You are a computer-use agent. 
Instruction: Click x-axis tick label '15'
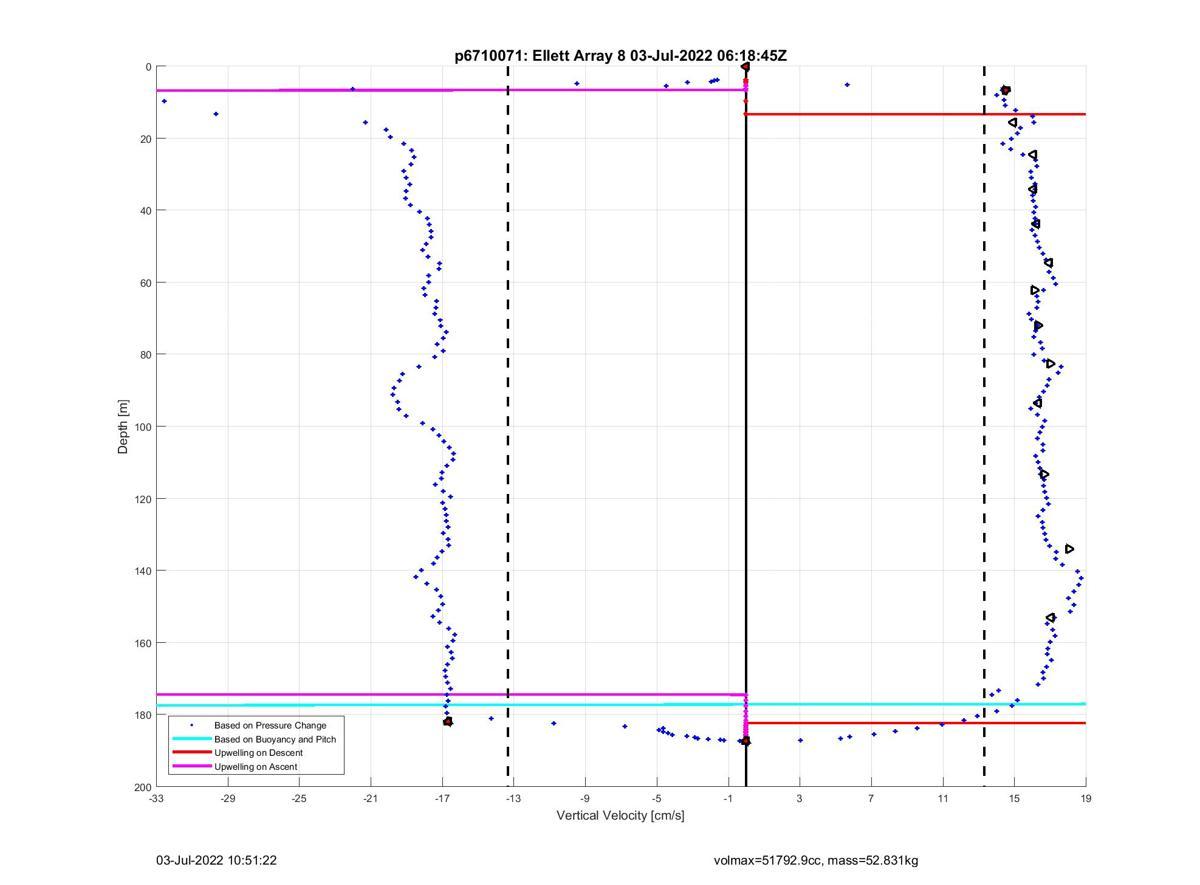[1014, 798]
